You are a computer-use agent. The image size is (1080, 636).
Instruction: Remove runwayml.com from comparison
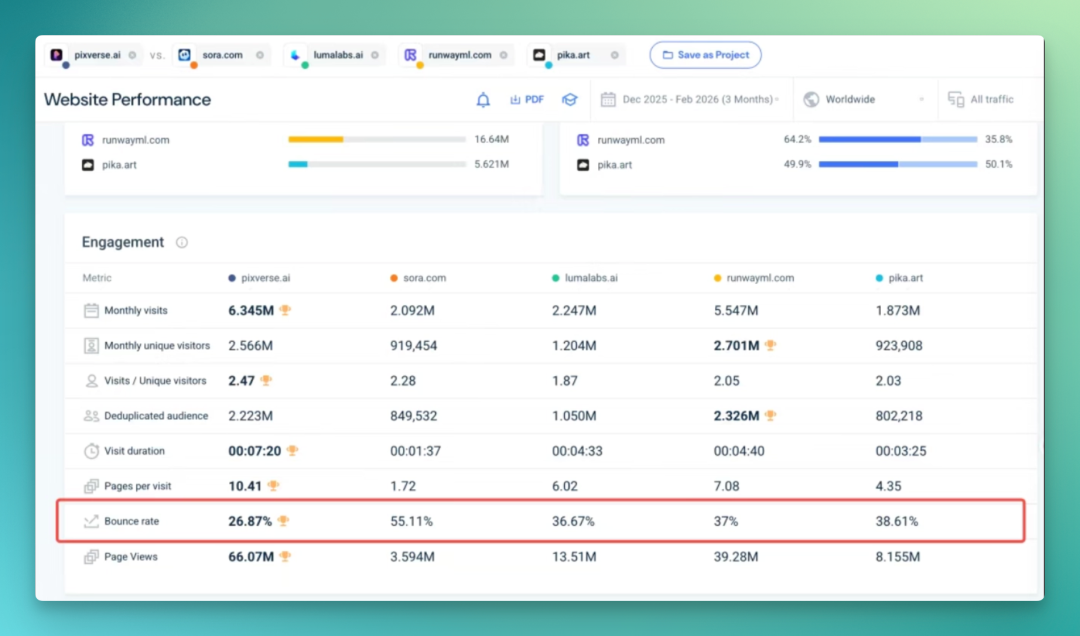503,55
